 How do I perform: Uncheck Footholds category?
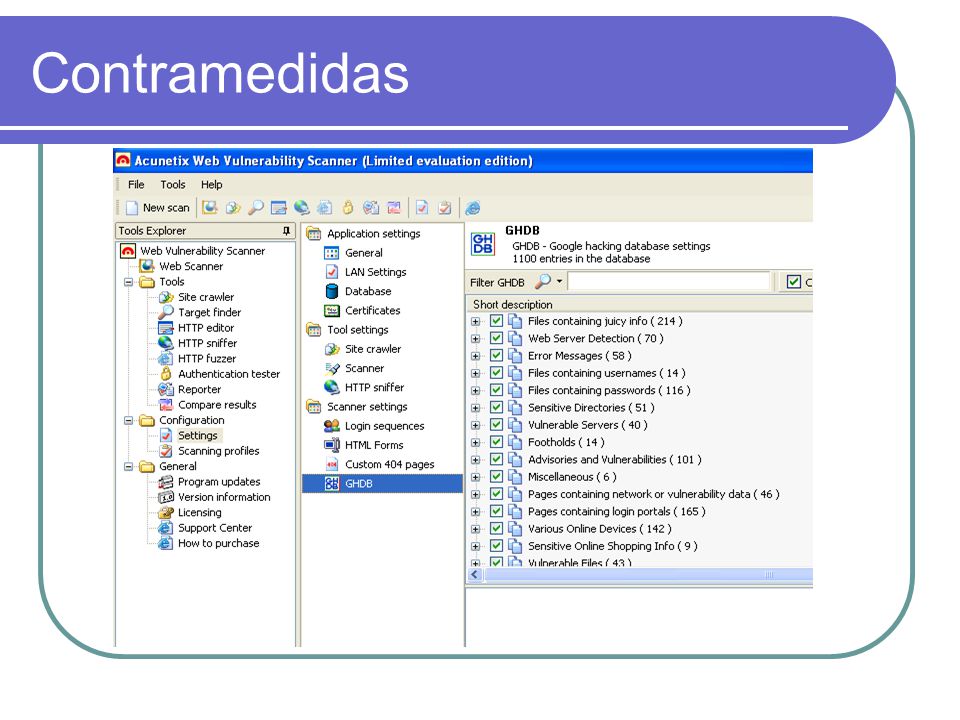497,442
